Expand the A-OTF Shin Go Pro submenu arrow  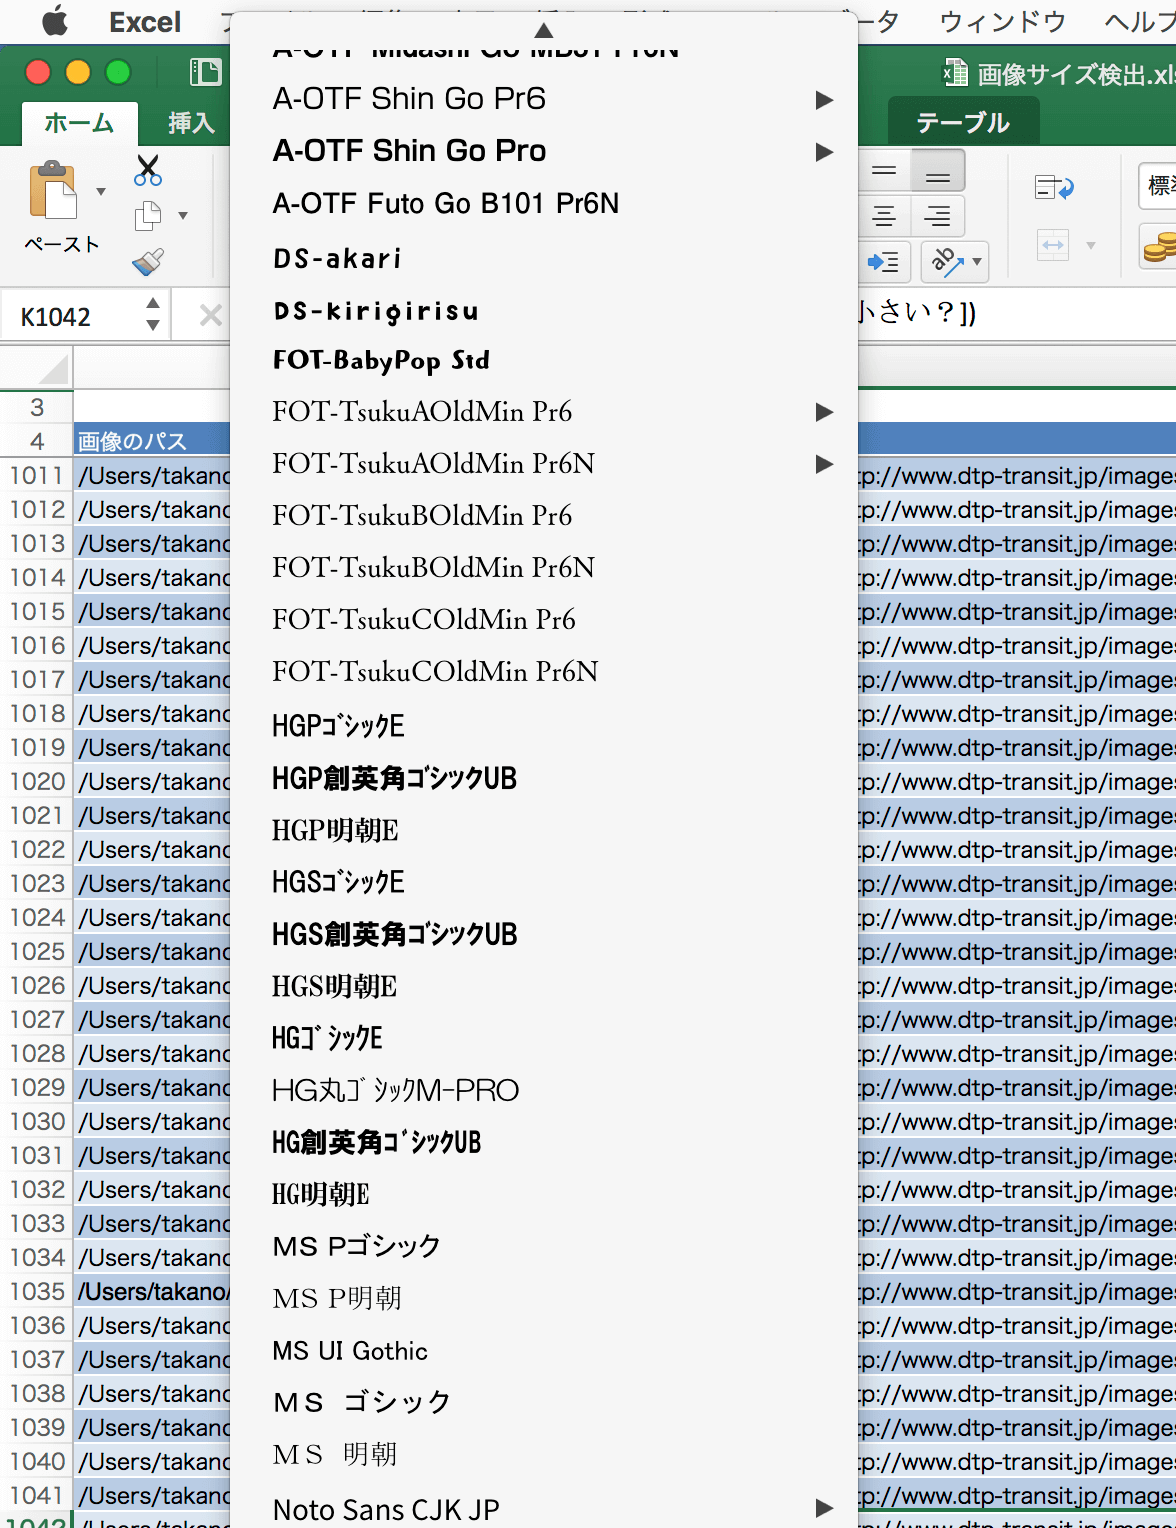[x=824, y=151]
